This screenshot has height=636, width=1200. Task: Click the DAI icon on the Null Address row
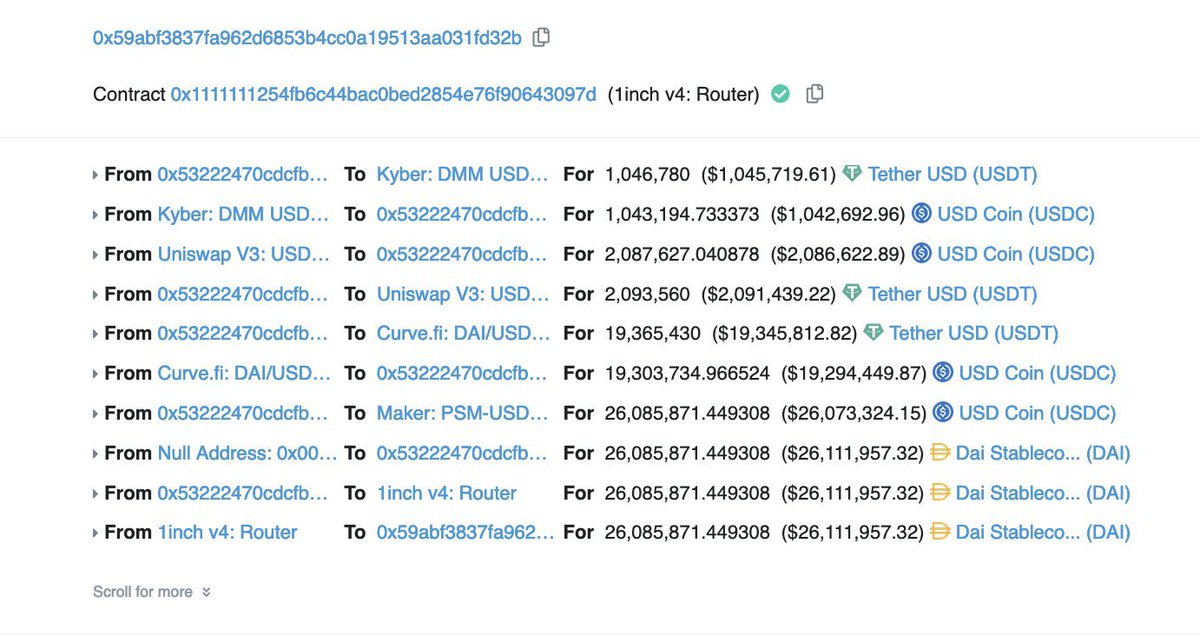point(940,453)
